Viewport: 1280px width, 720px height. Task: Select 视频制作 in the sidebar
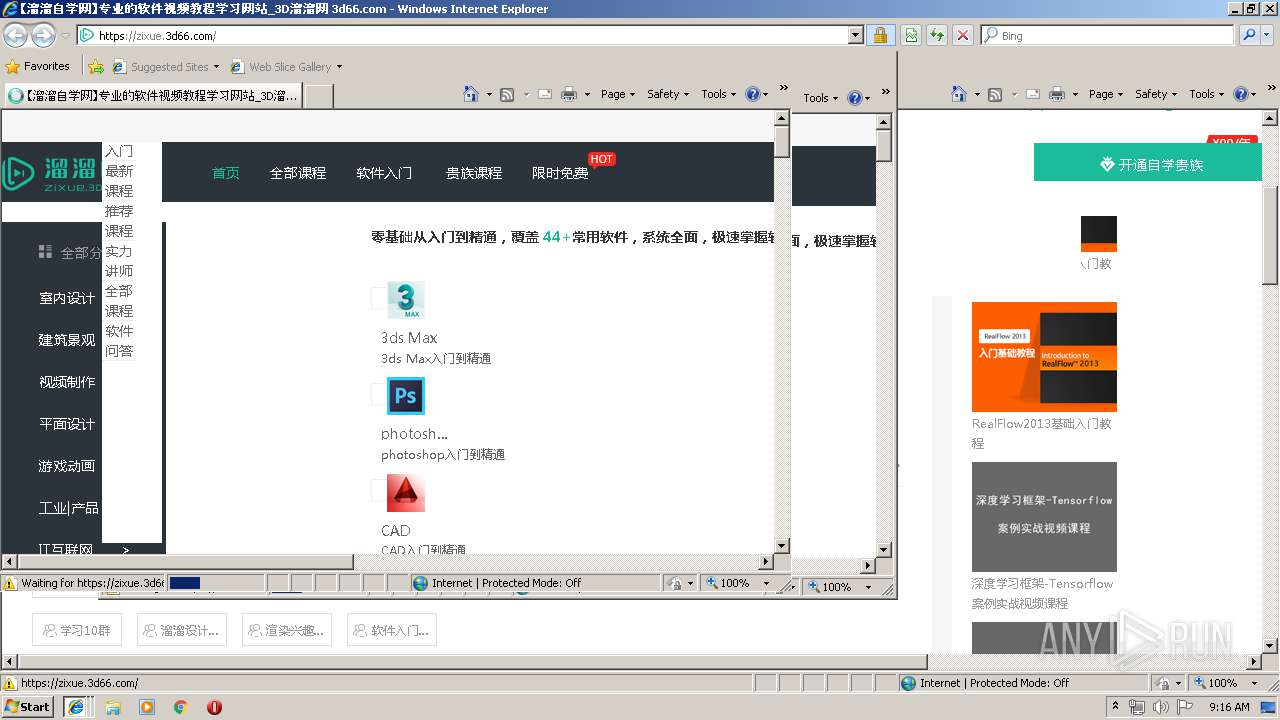[67, 382]
